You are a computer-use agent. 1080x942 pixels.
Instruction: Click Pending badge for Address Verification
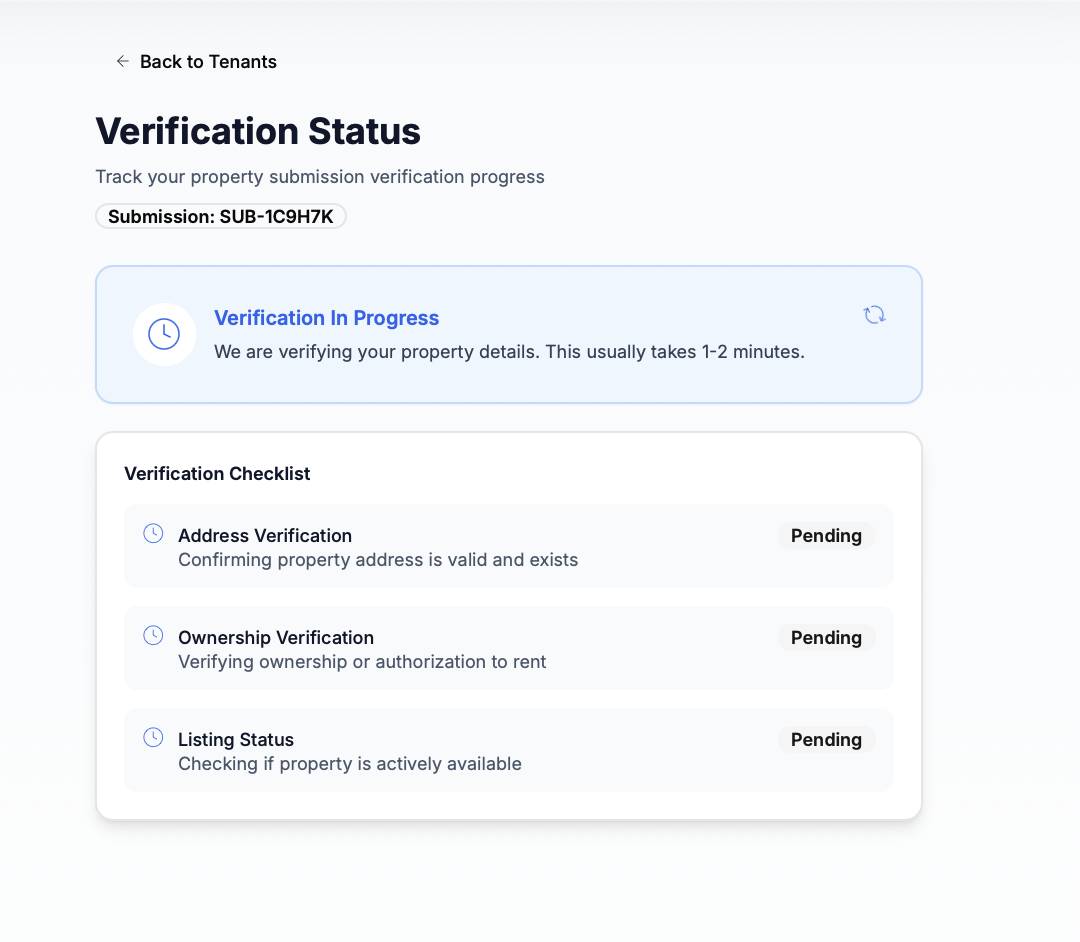coord(826,536)
